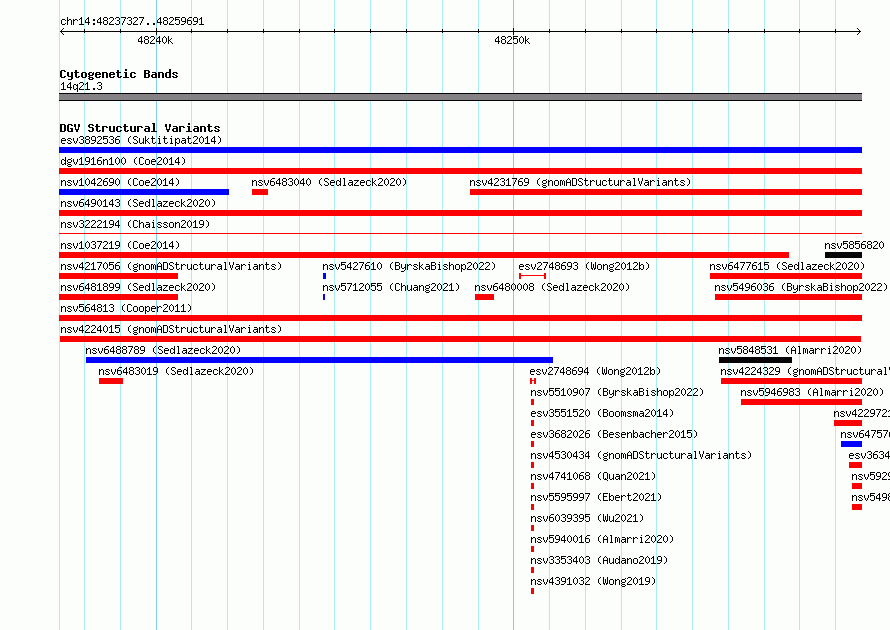Click the gray 14q21.3 cytogenetic band bar
The width and height of the screenshot is (890, 630).
pyautogui.click(x=460, y=97)
